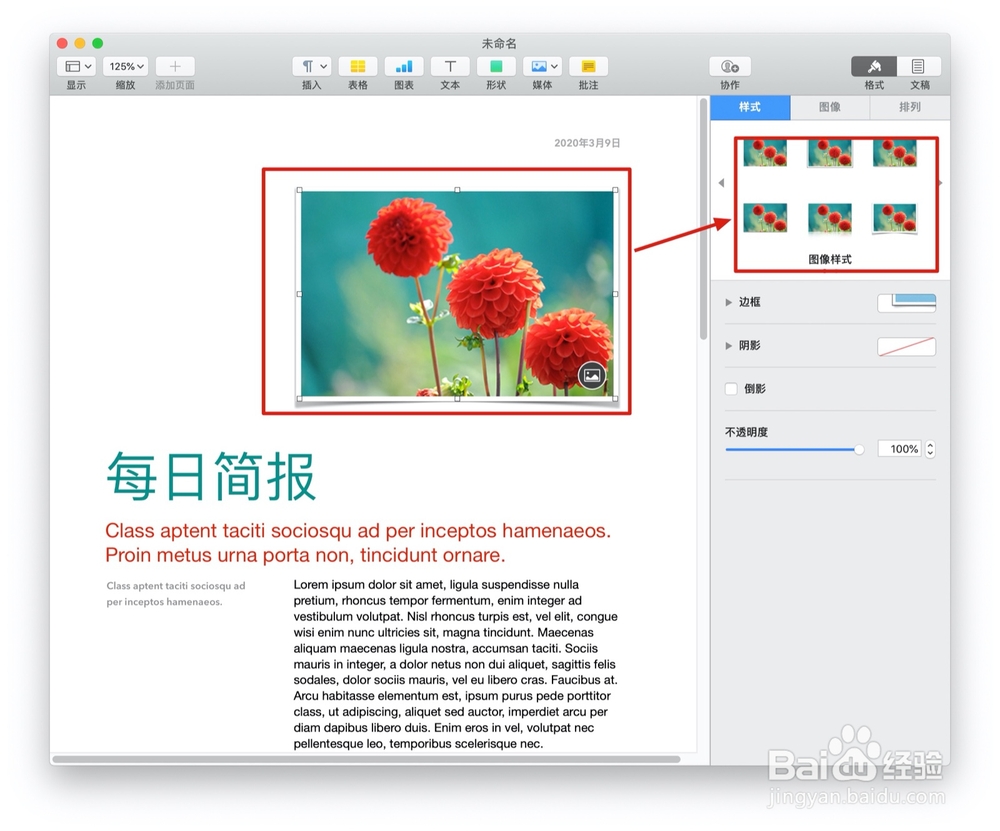Switch to the 图像 (Image) tab
This screenshot has width=1000, height=831.
[830, 107]
